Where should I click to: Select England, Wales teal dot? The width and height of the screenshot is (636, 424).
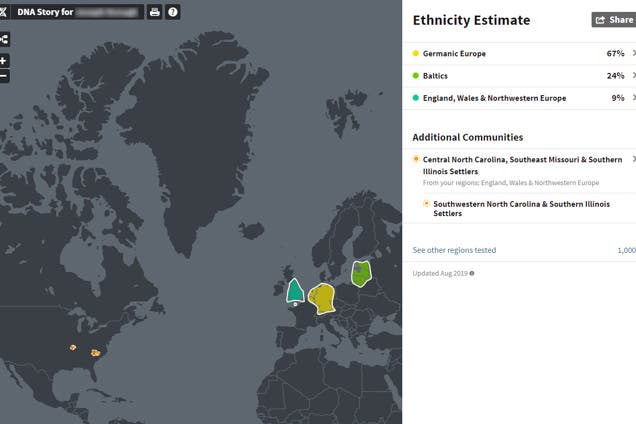(x=415, y=98)
